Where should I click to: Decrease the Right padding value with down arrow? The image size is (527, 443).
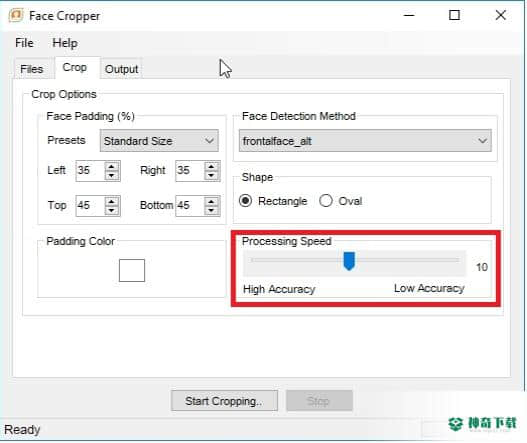coord(211,175)
